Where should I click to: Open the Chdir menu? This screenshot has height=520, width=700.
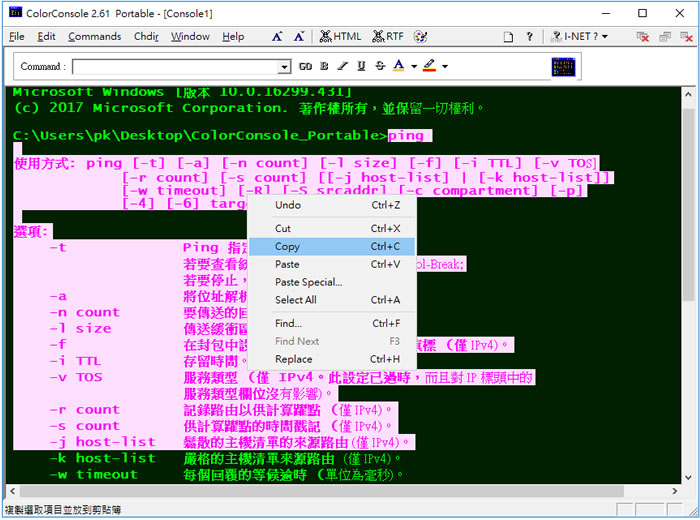pos(146,37)
